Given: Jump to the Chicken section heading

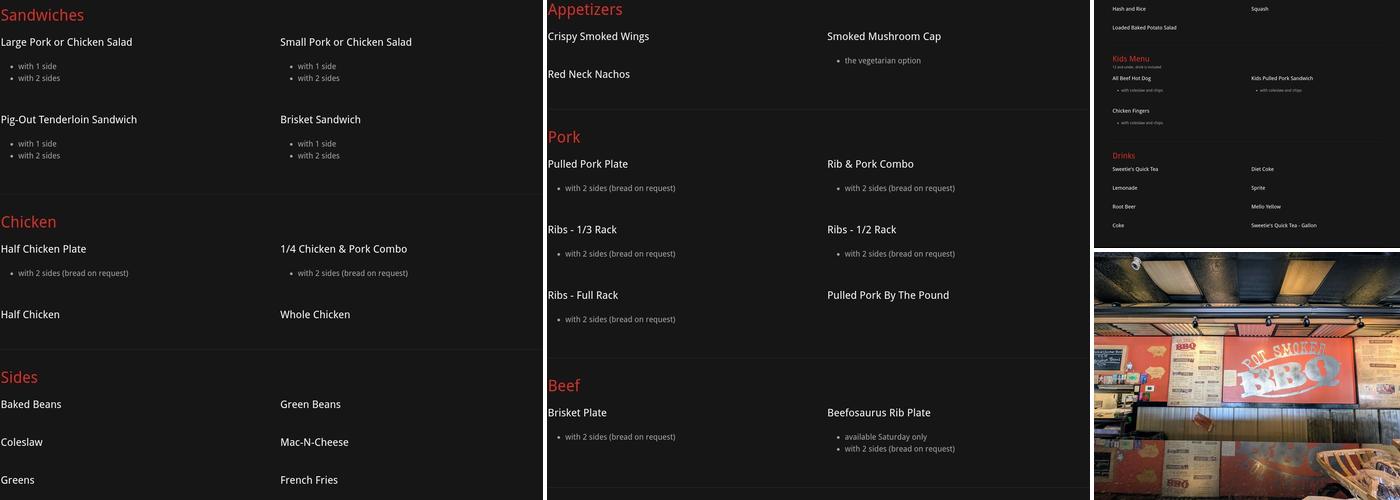Looking at the screenshot, I should point(28,222).
